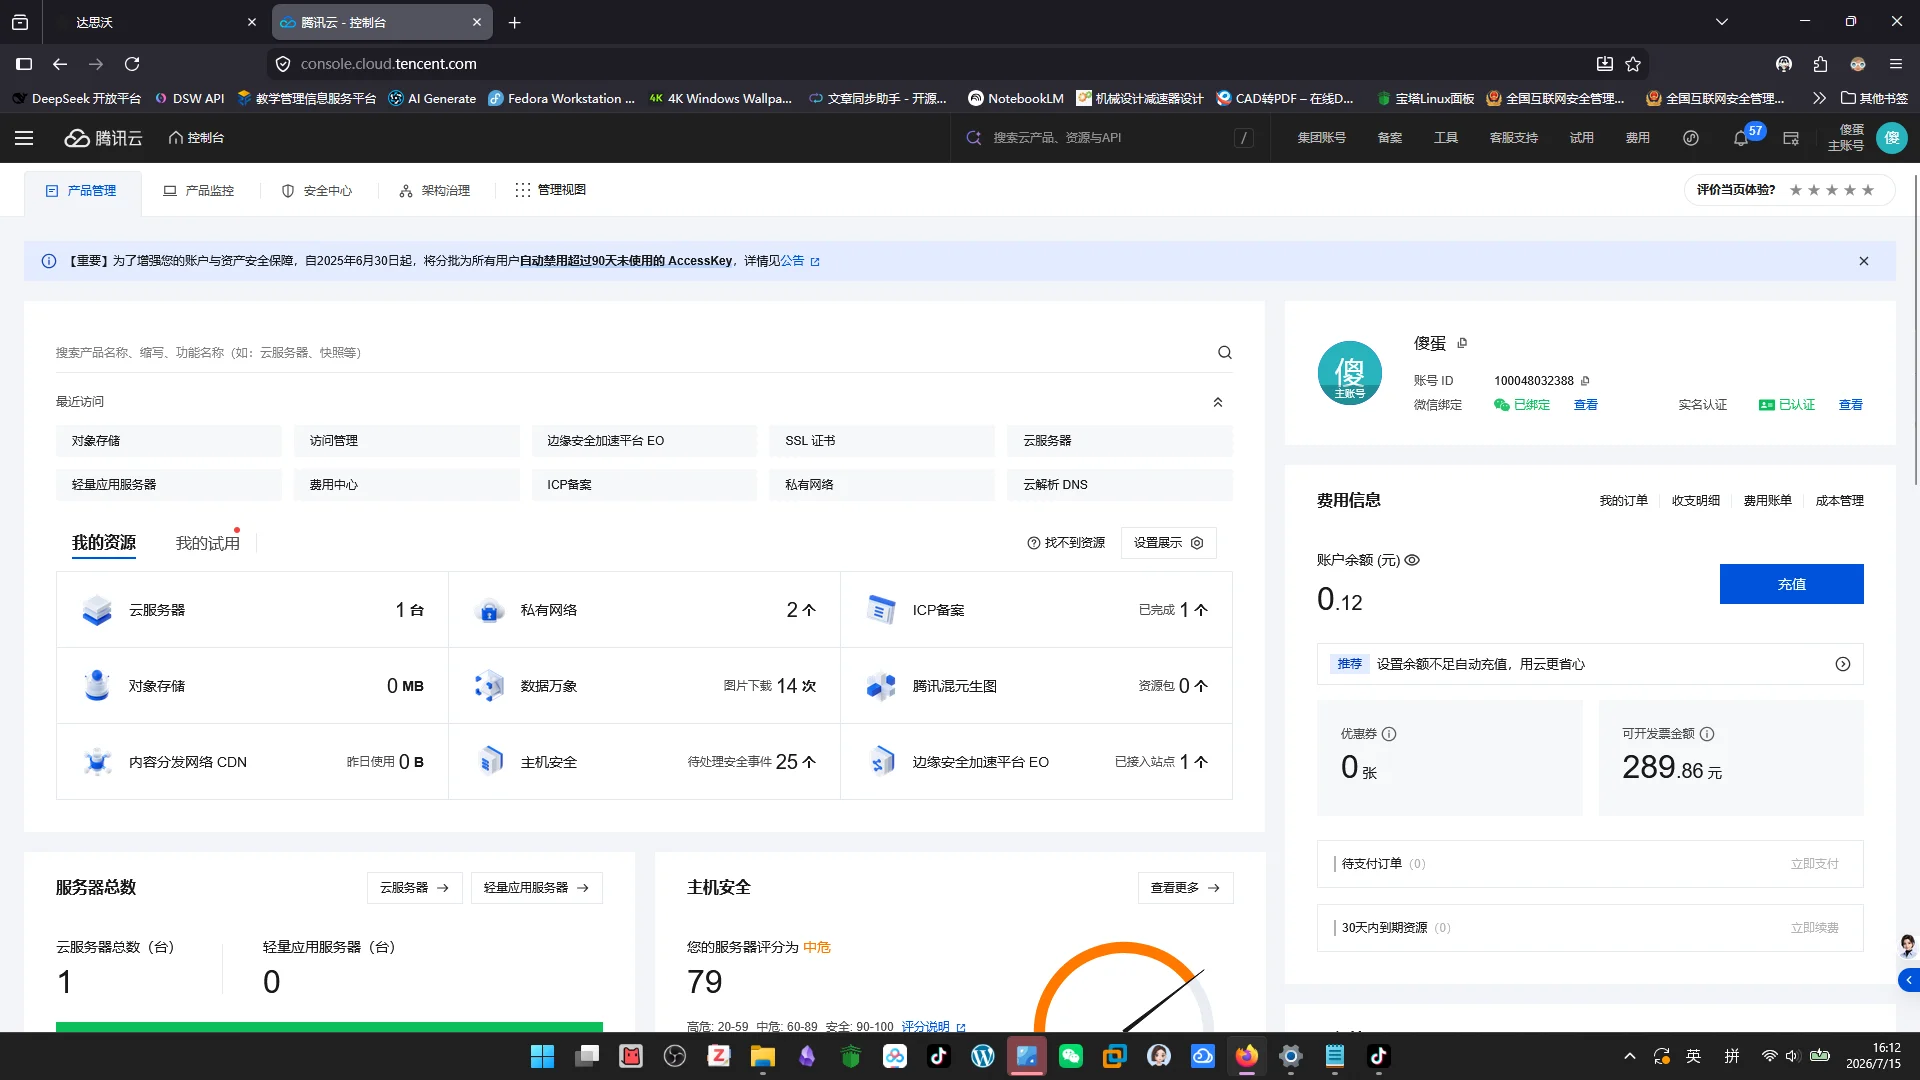Click the 设置展示 button
Viewport: 1920px width, 1080px height.
tap(1169, 543)
